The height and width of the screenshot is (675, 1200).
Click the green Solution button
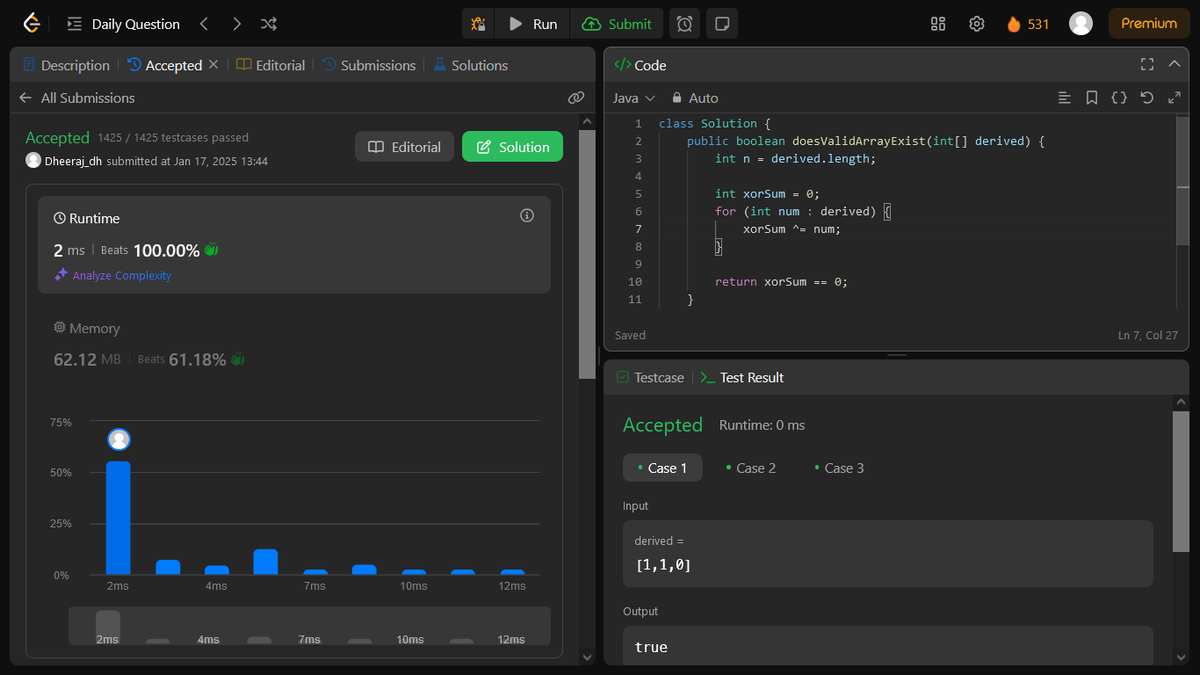pyautogui.click(x=512, y=147)
